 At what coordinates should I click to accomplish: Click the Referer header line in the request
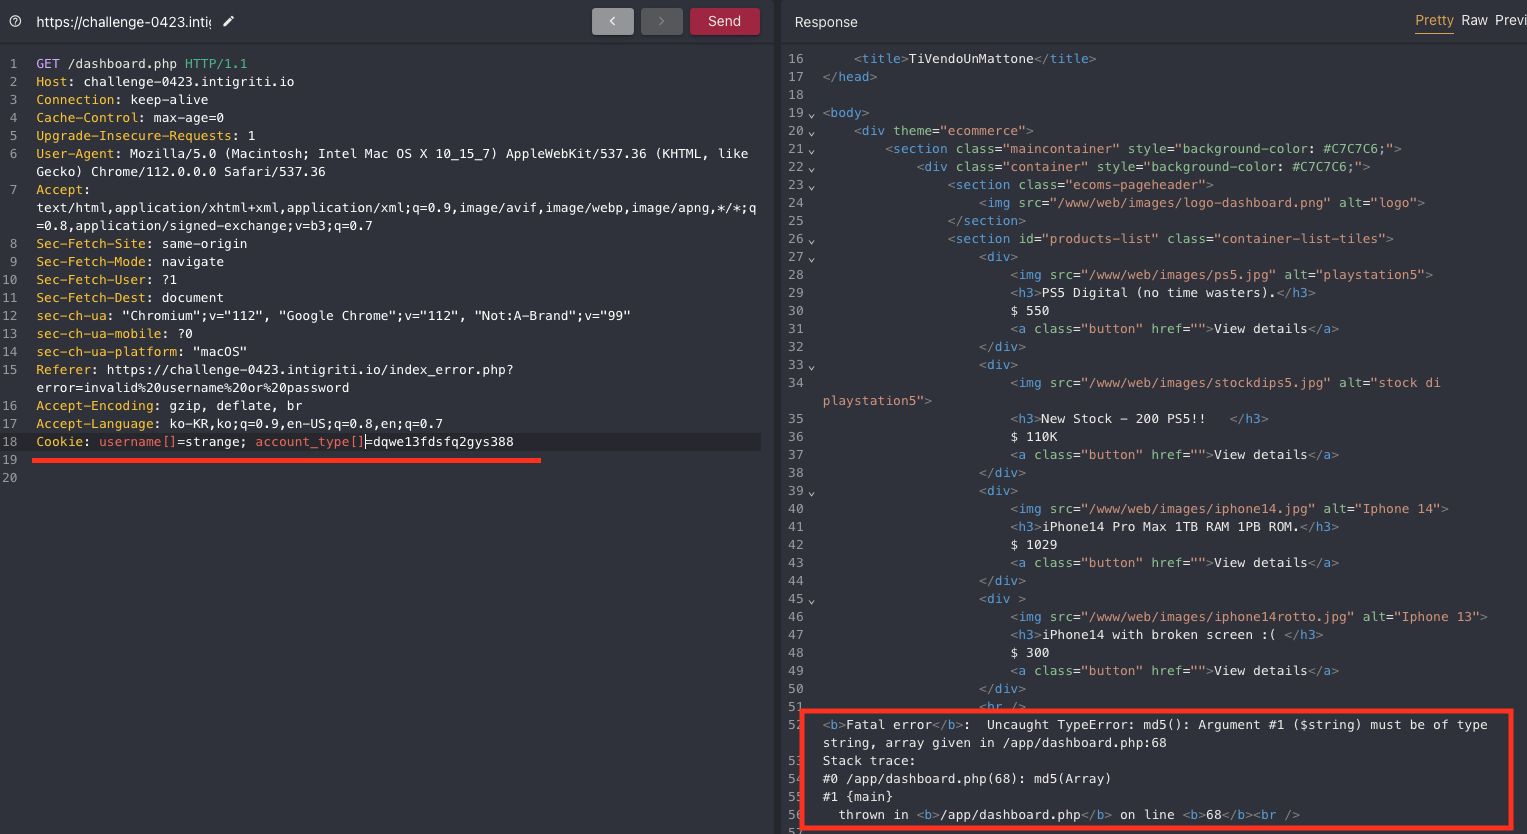[274, 370]
